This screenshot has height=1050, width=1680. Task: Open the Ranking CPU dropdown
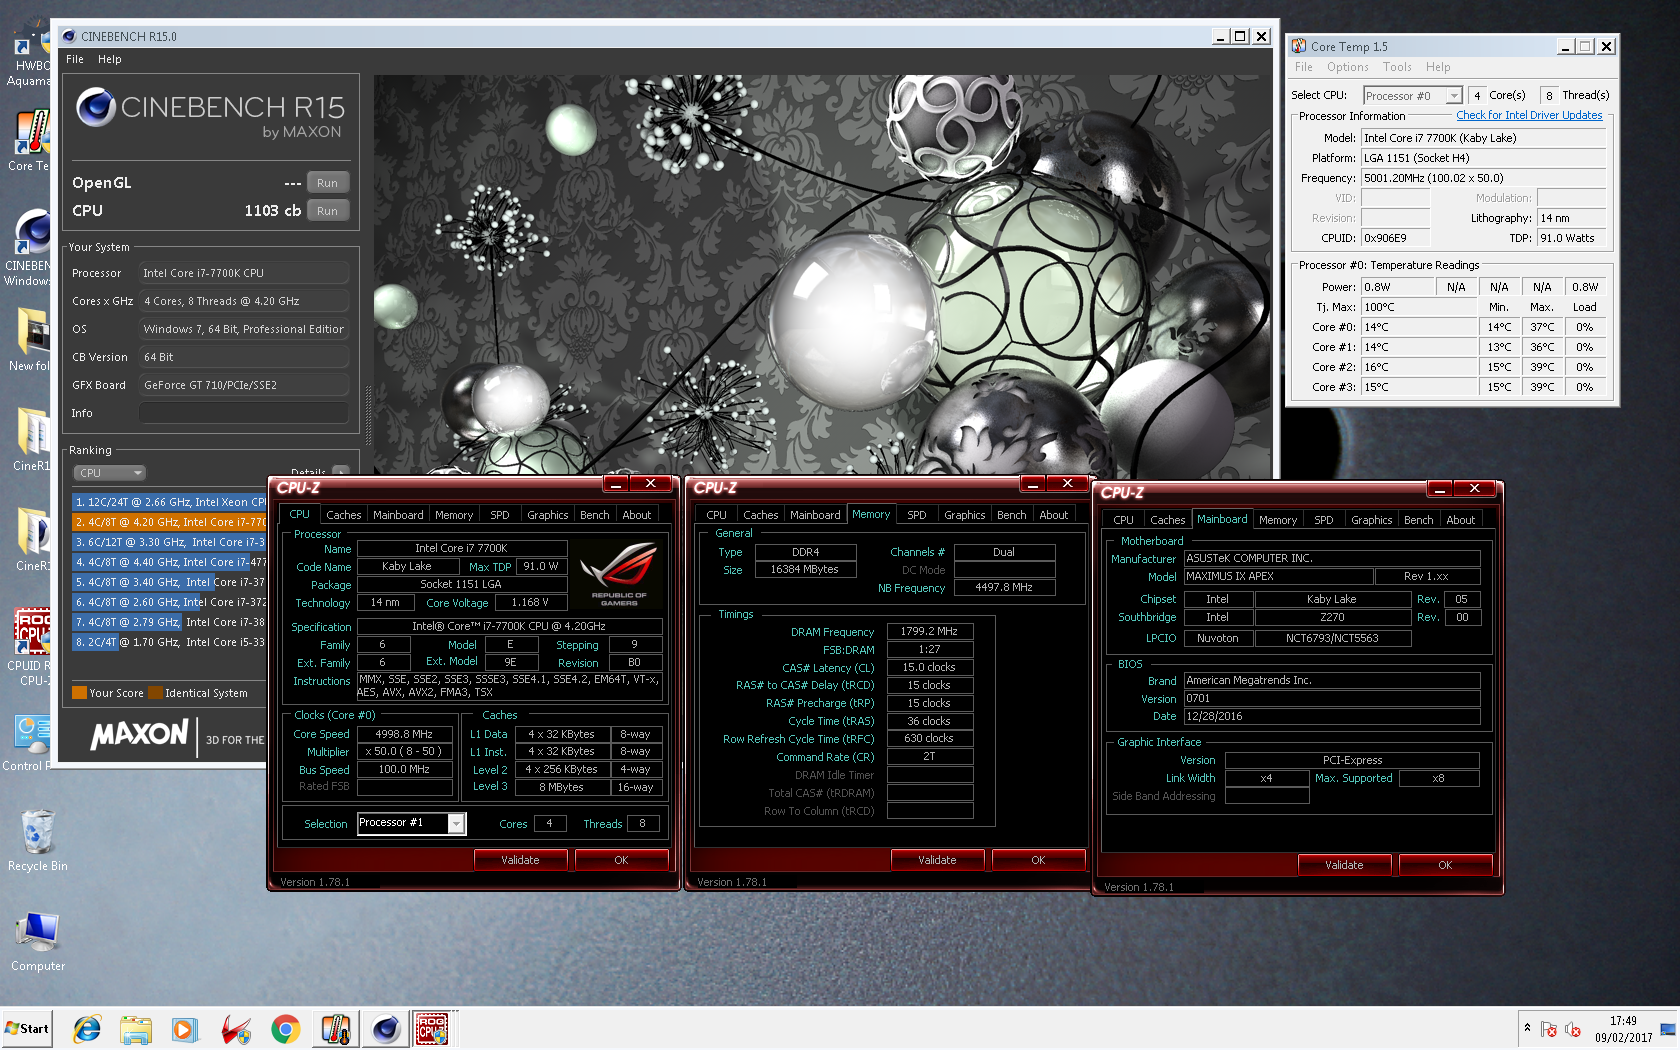[109, 473]
